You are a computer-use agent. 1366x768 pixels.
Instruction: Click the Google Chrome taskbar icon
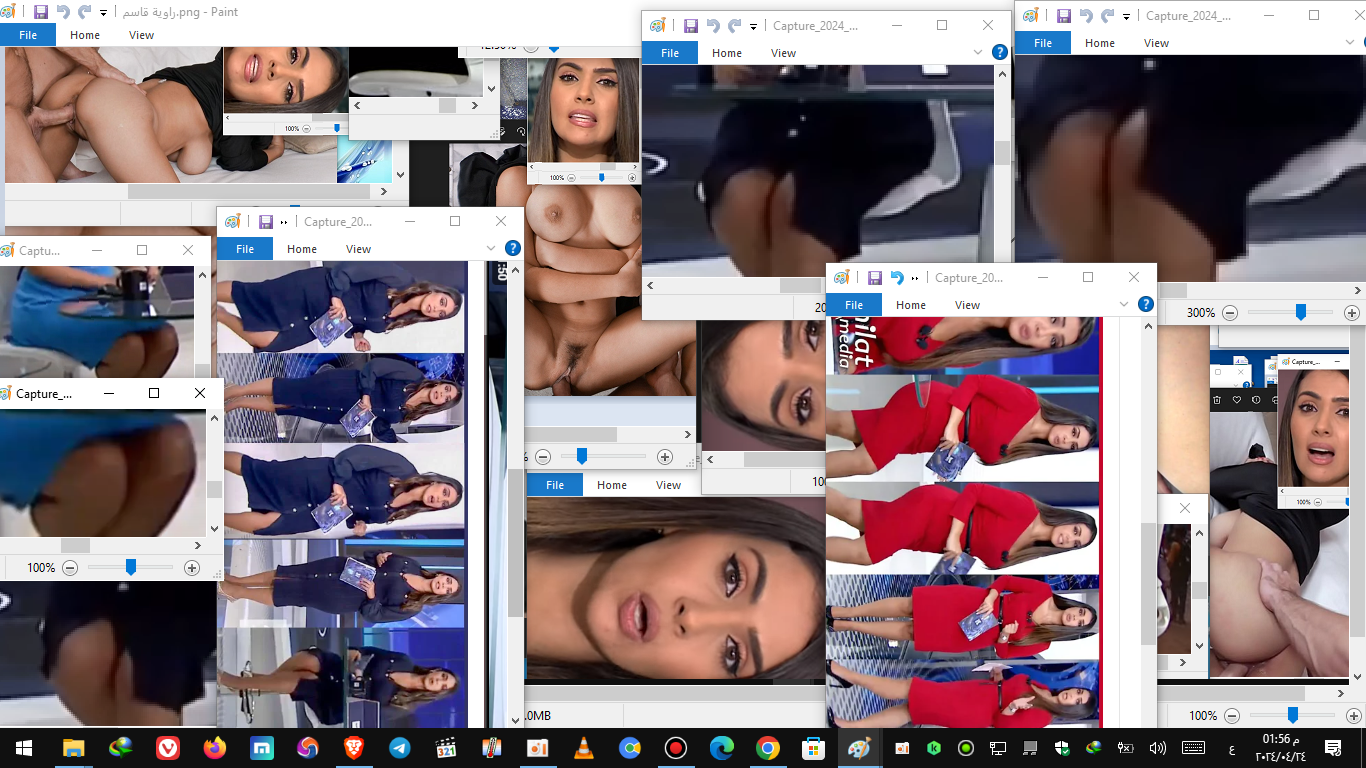click(x=767, y=748)
